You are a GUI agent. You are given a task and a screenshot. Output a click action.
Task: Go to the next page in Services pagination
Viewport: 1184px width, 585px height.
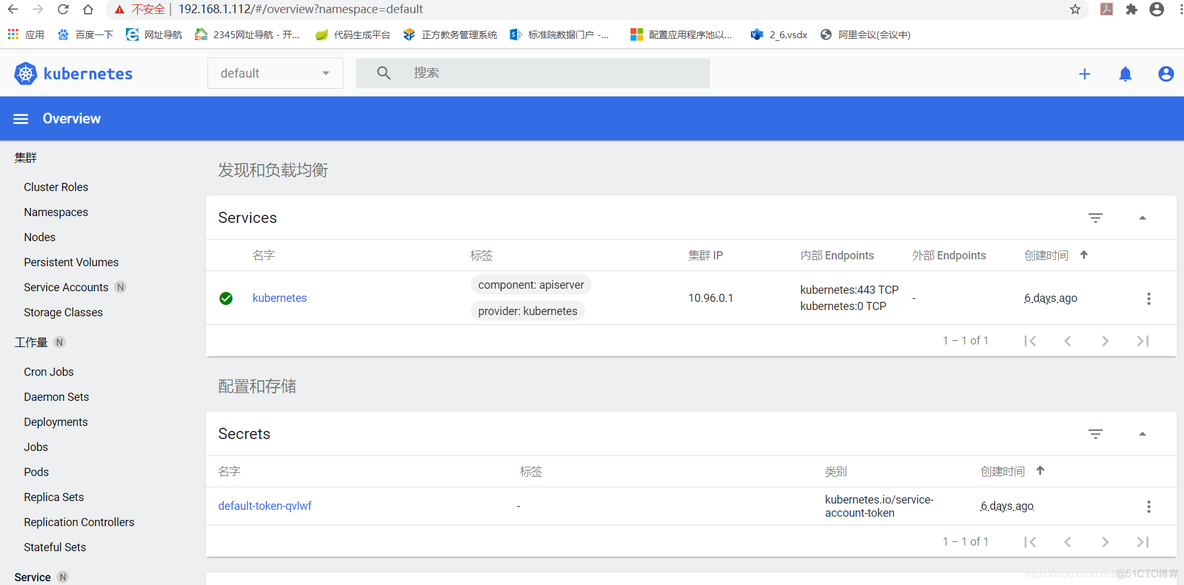[1105, 340]
